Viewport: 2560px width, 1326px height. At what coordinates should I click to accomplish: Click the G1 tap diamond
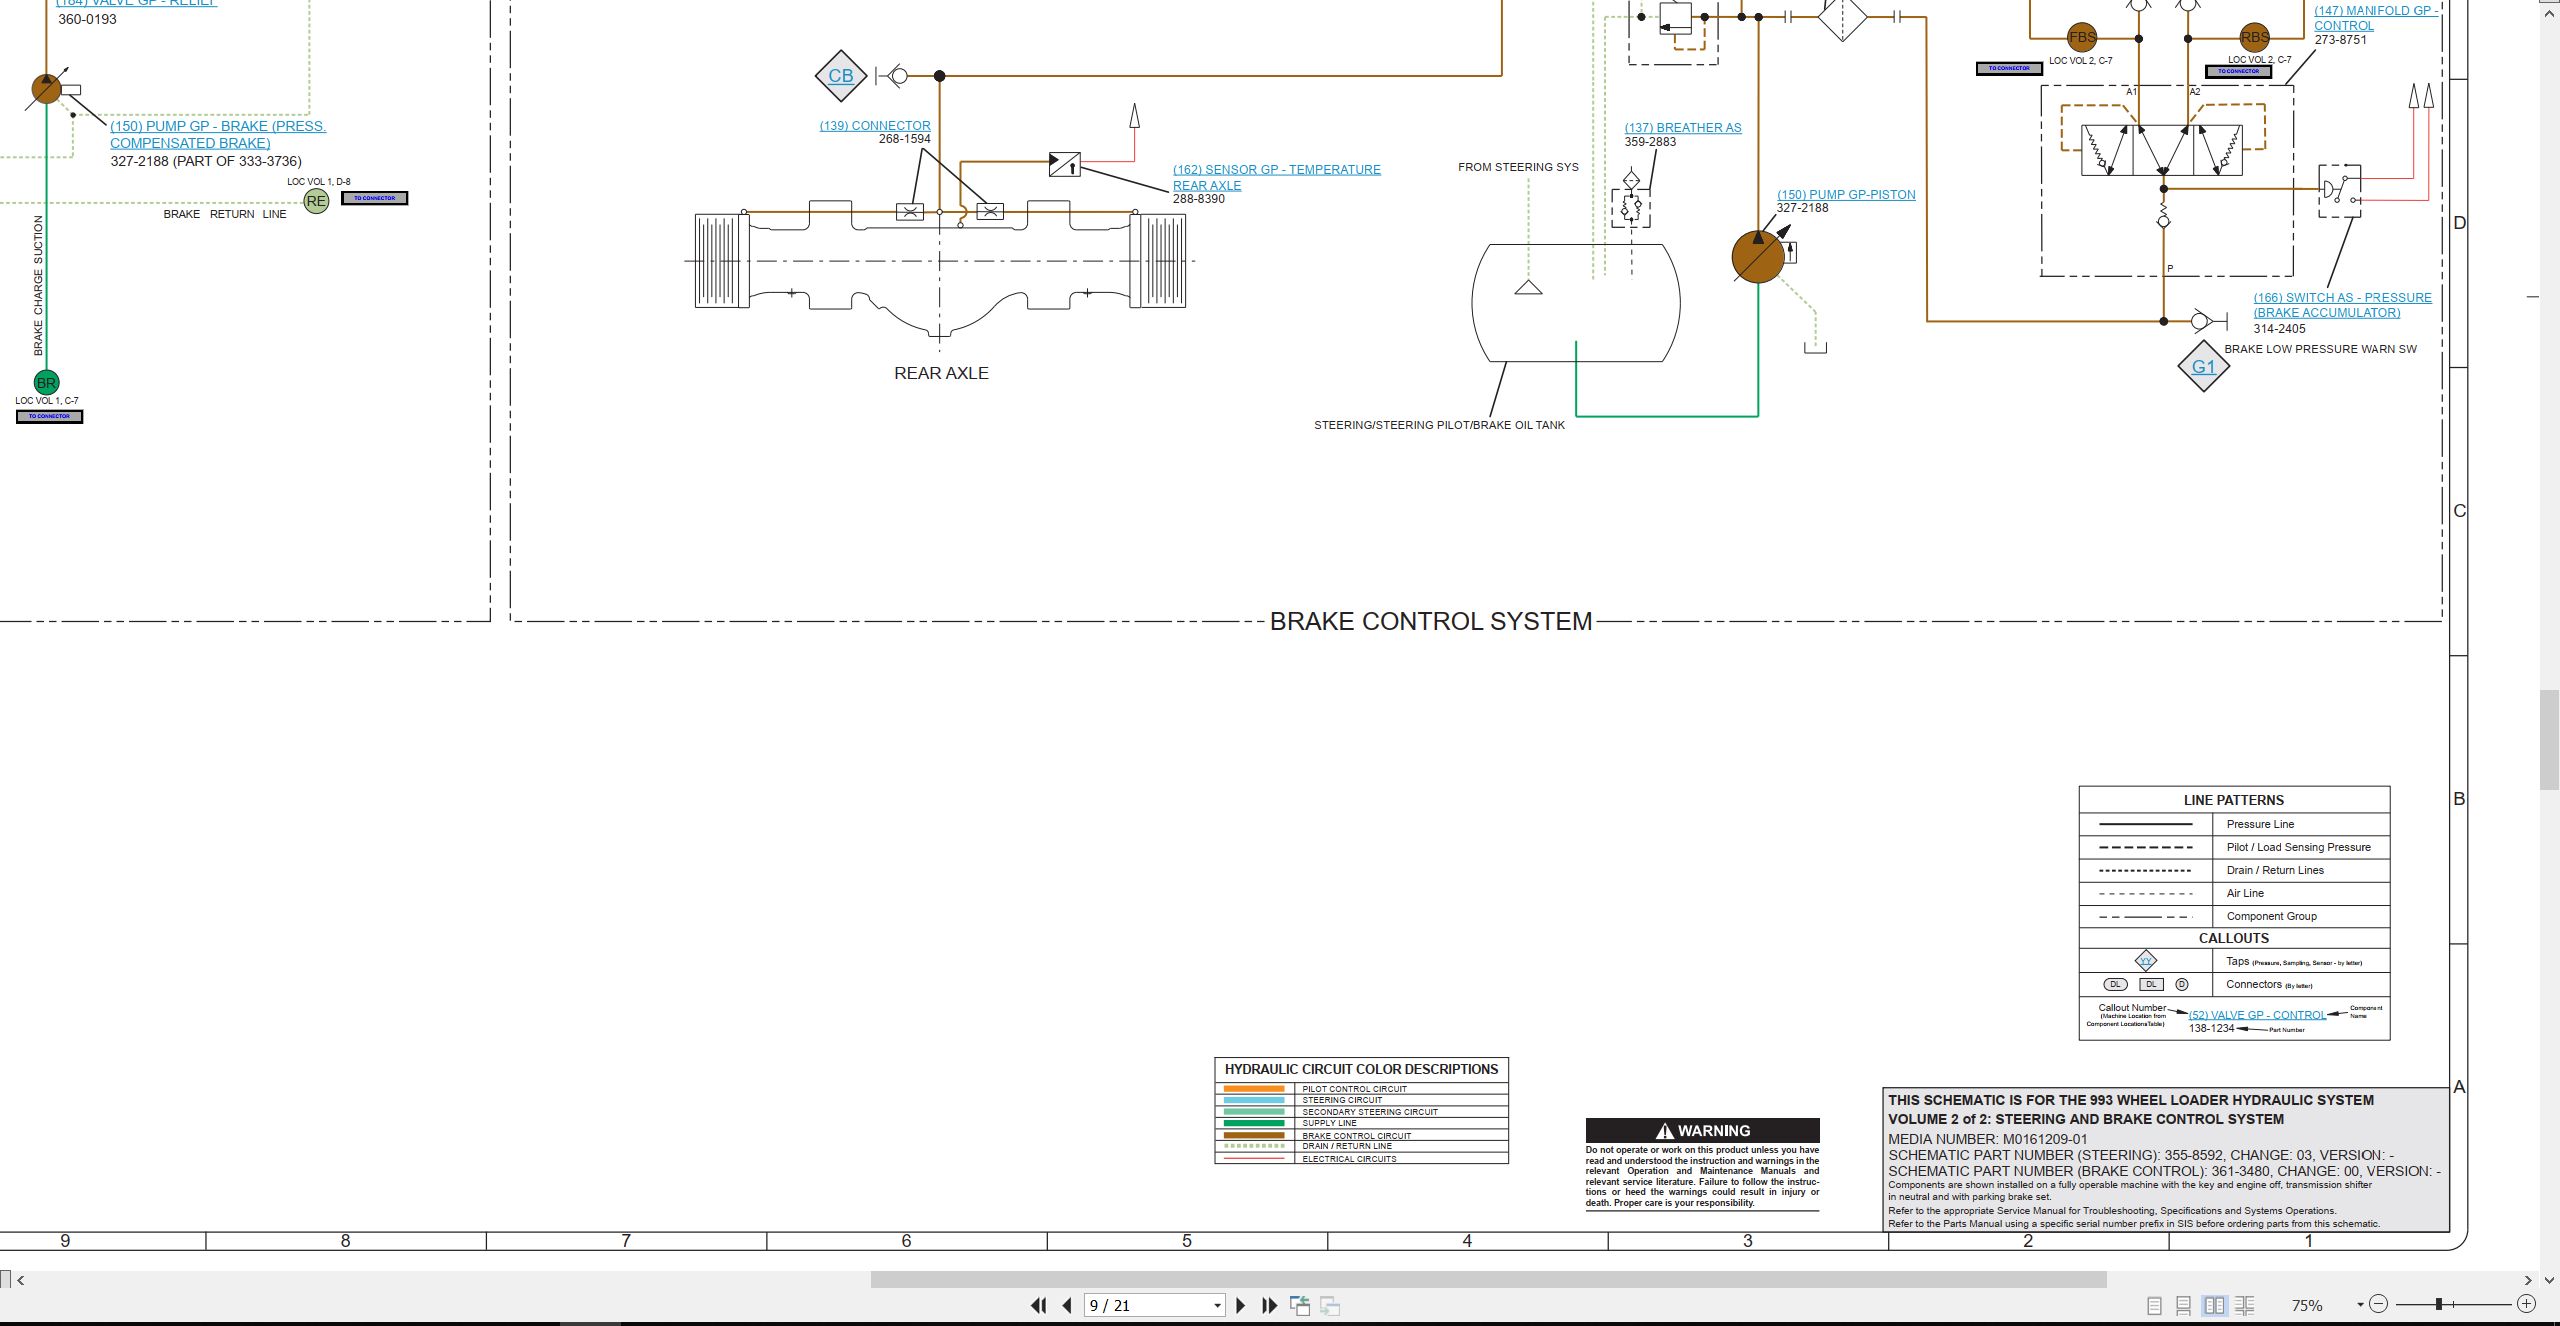pos(2203,367)
